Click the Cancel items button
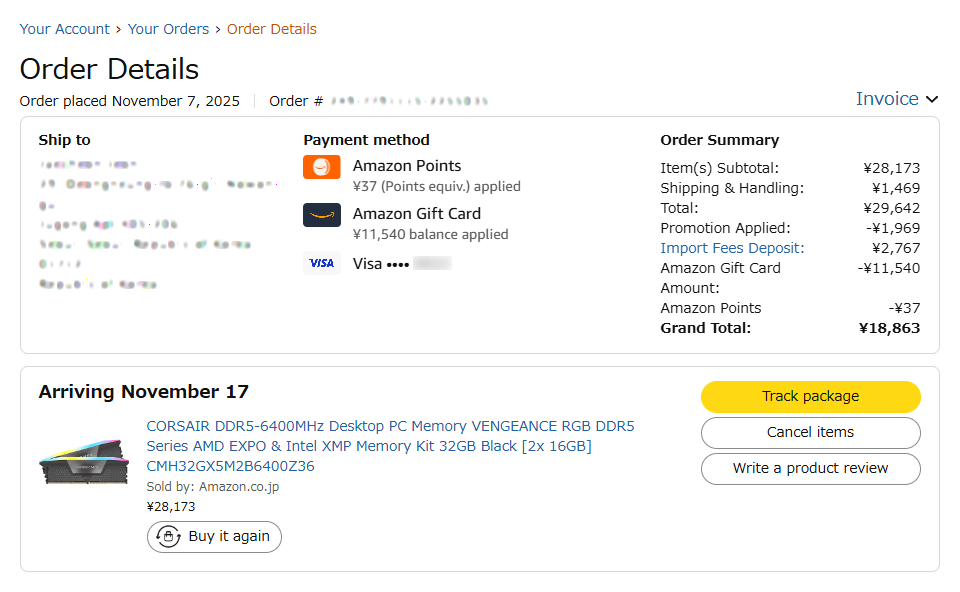 [x=810, y=433]
